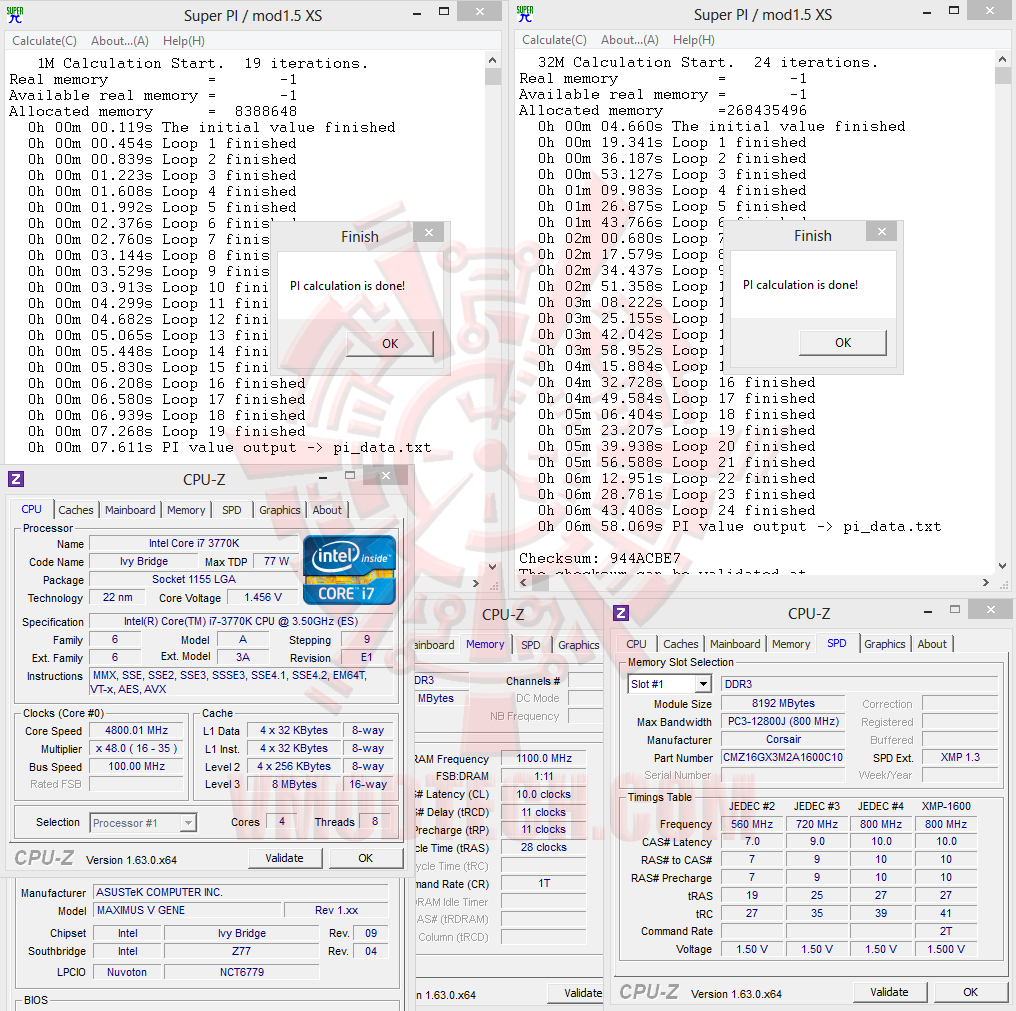Click the Super PI app icon in the 32M window
Screen dimensions: 1016x1011
pyautogui.click(x=525, y=14)
